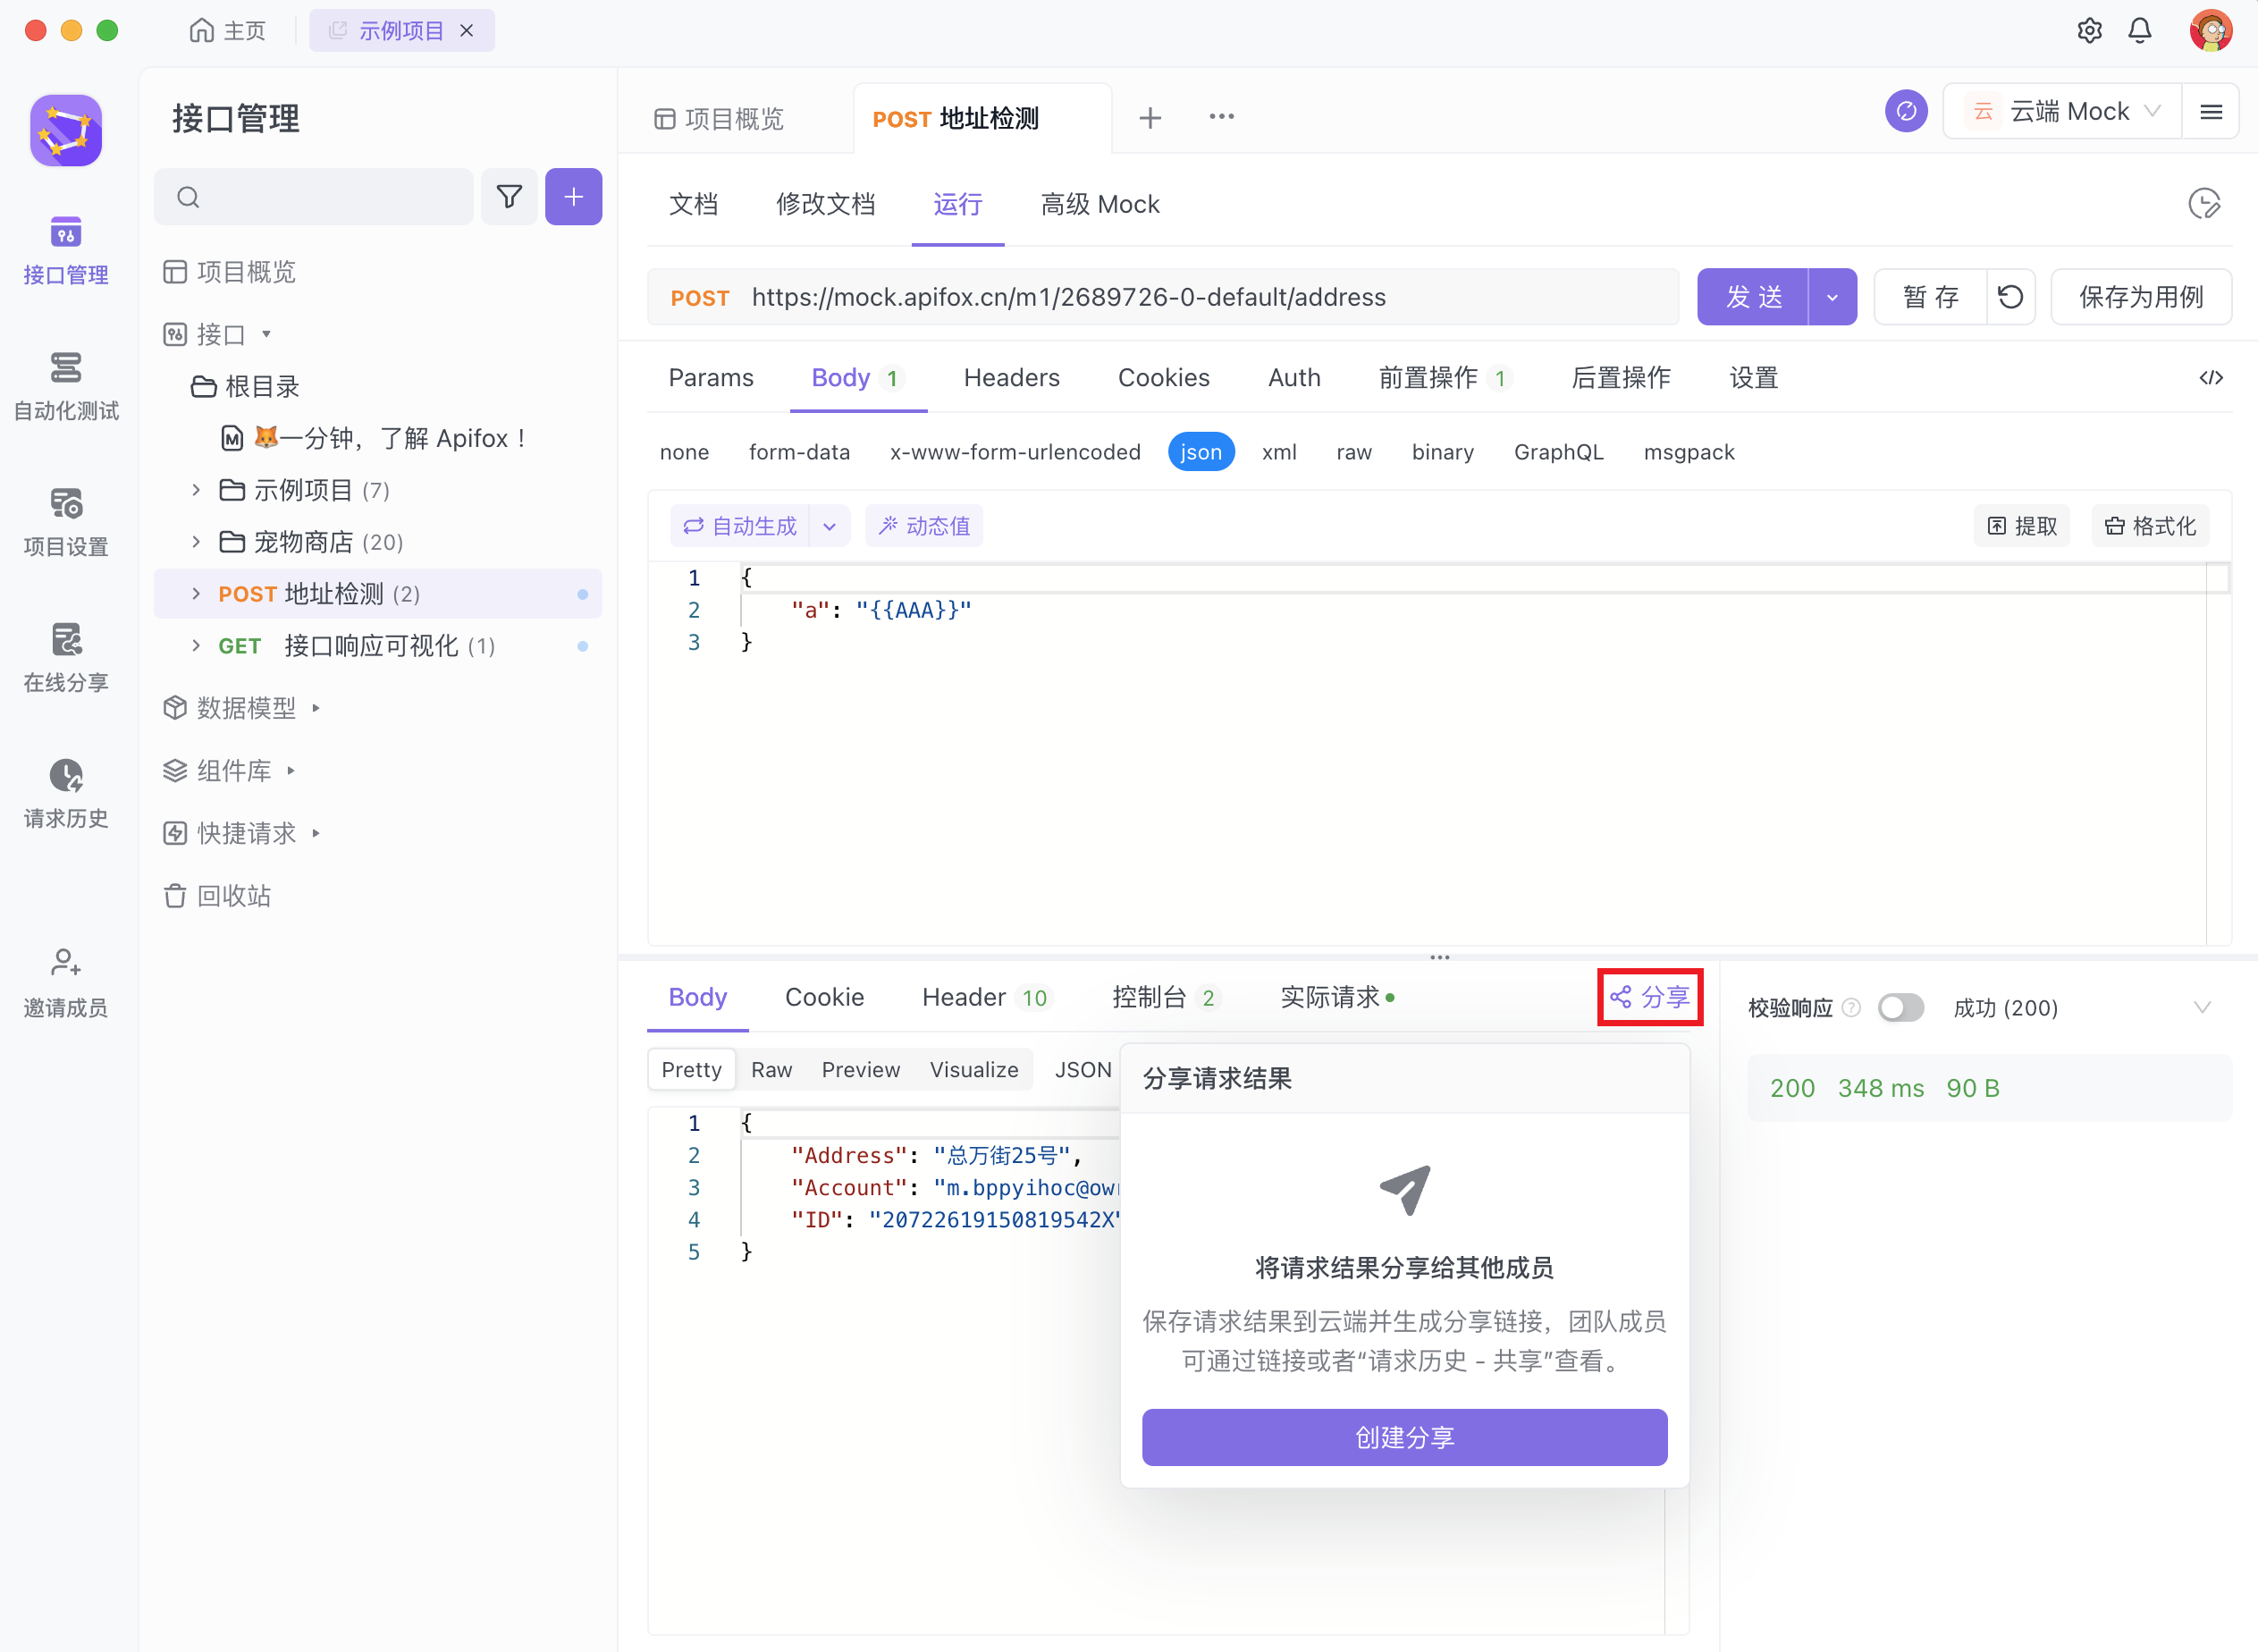The image size is (2258, 1652).
Task: Expand the 宠物商店 folder
Action: 196,542
